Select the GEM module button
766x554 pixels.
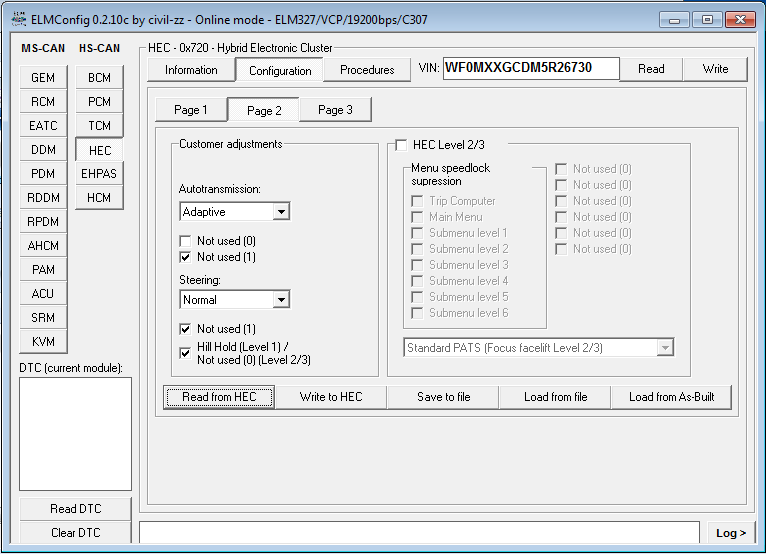tap(43, 78)
